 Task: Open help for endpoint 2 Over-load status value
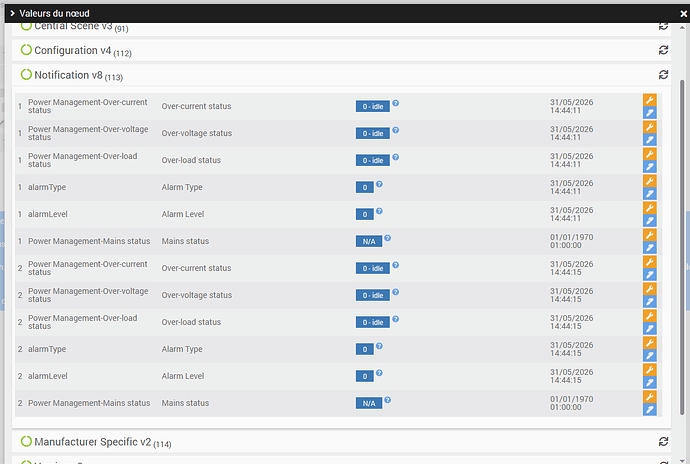(396, 319)
